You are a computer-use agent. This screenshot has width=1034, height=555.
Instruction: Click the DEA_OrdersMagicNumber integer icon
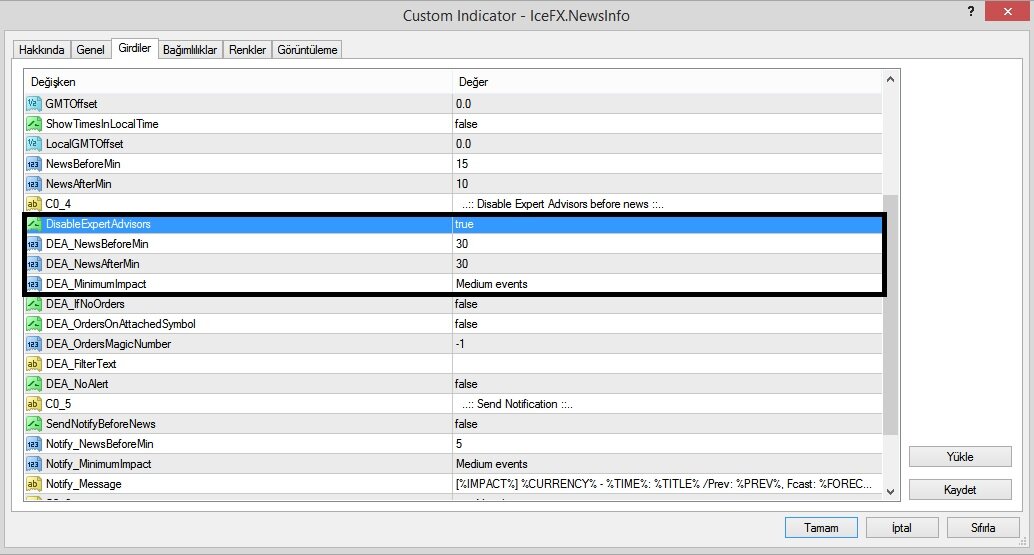[34, 344]
